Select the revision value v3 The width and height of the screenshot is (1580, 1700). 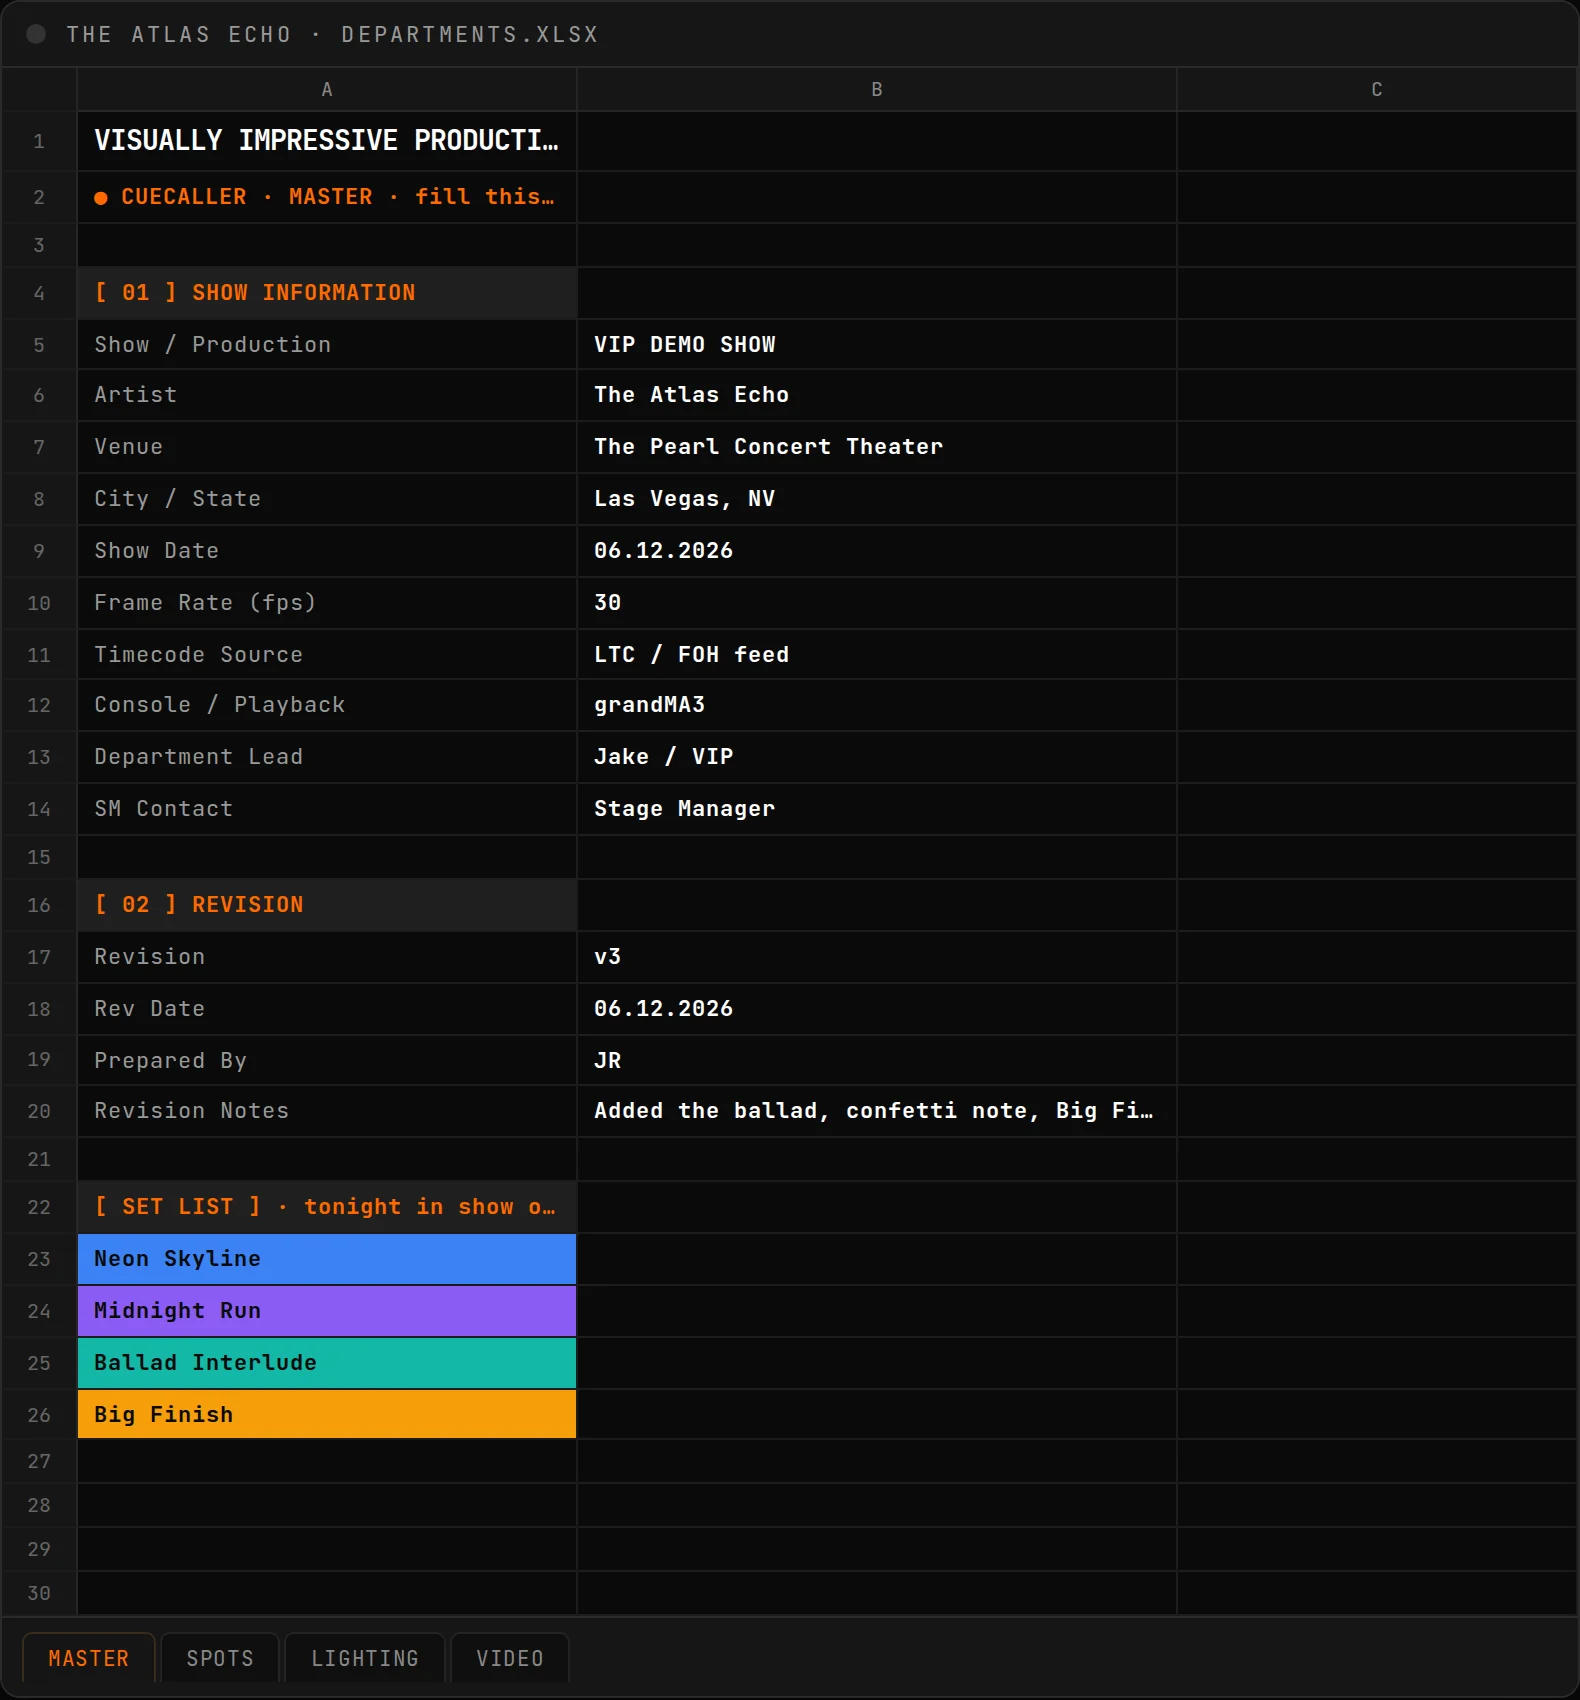click(x=877, y=957)
